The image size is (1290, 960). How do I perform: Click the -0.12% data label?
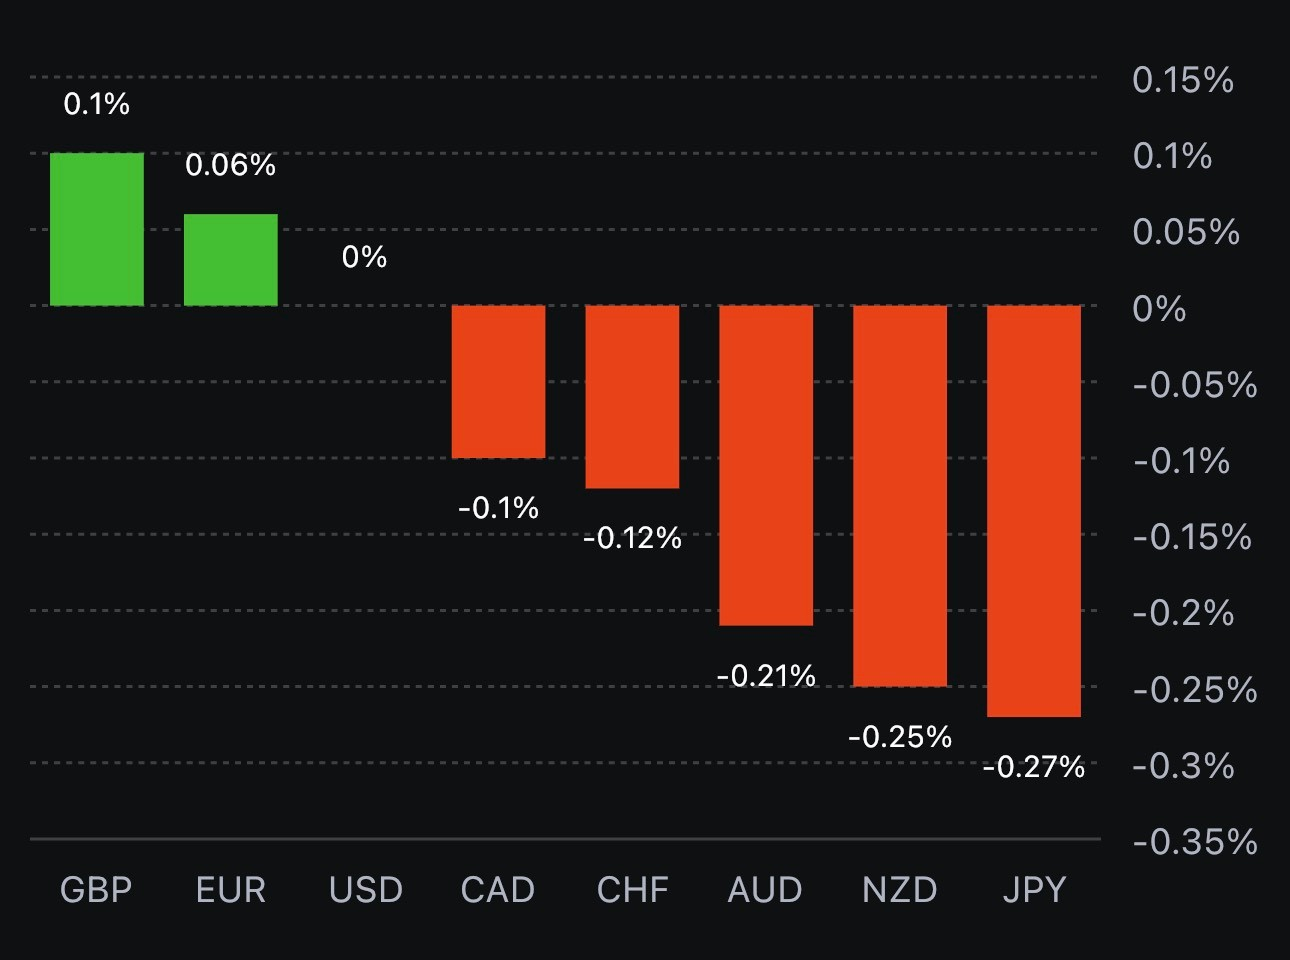click(632, 538)
